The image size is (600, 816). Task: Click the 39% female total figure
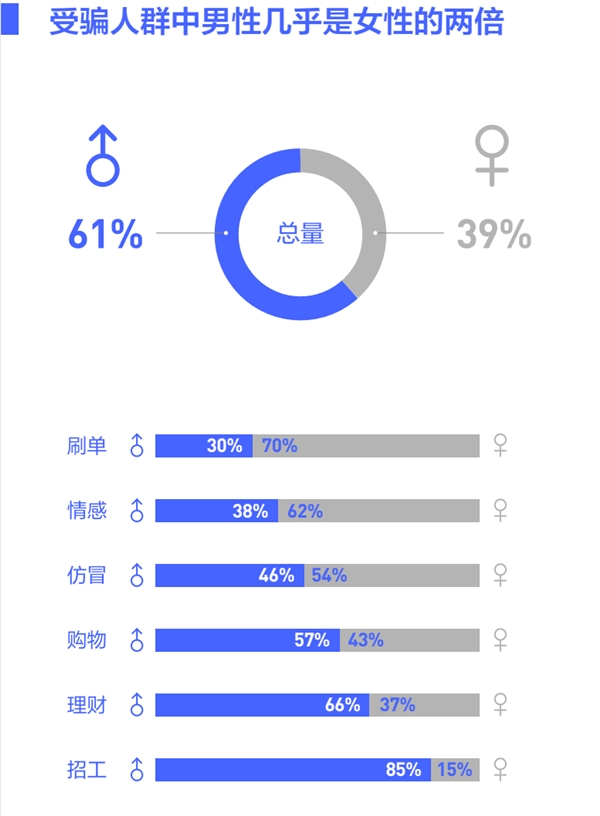(493, 234)
